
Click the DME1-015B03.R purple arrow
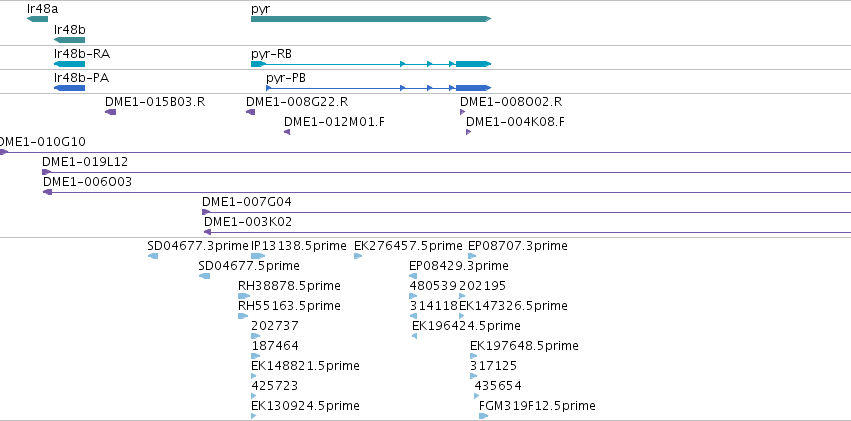(110, 112)
